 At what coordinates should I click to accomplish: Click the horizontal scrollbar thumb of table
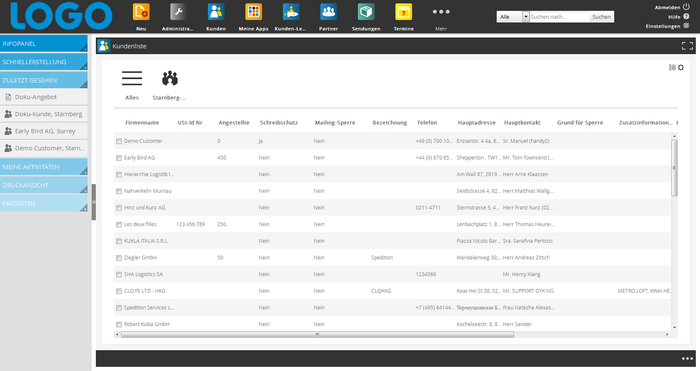[x=317, y=334]
